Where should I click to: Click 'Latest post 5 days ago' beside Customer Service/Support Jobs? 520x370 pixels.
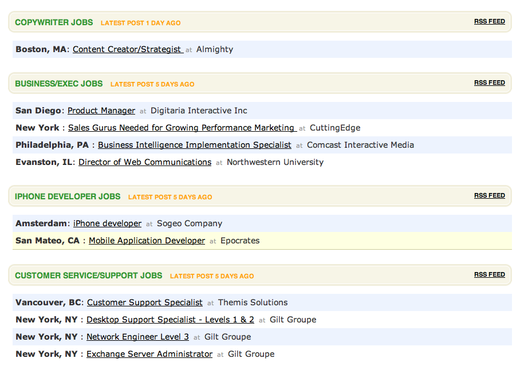point(212,276)
